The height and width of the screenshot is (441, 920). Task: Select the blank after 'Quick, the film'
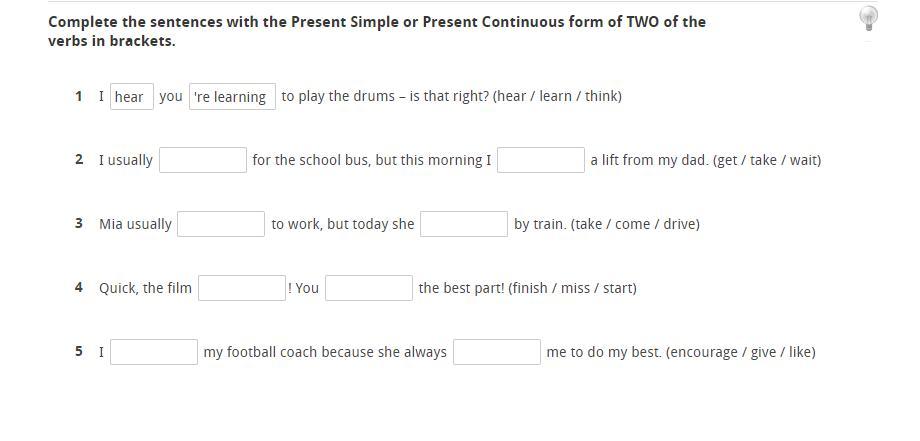[x=241, y=288]
